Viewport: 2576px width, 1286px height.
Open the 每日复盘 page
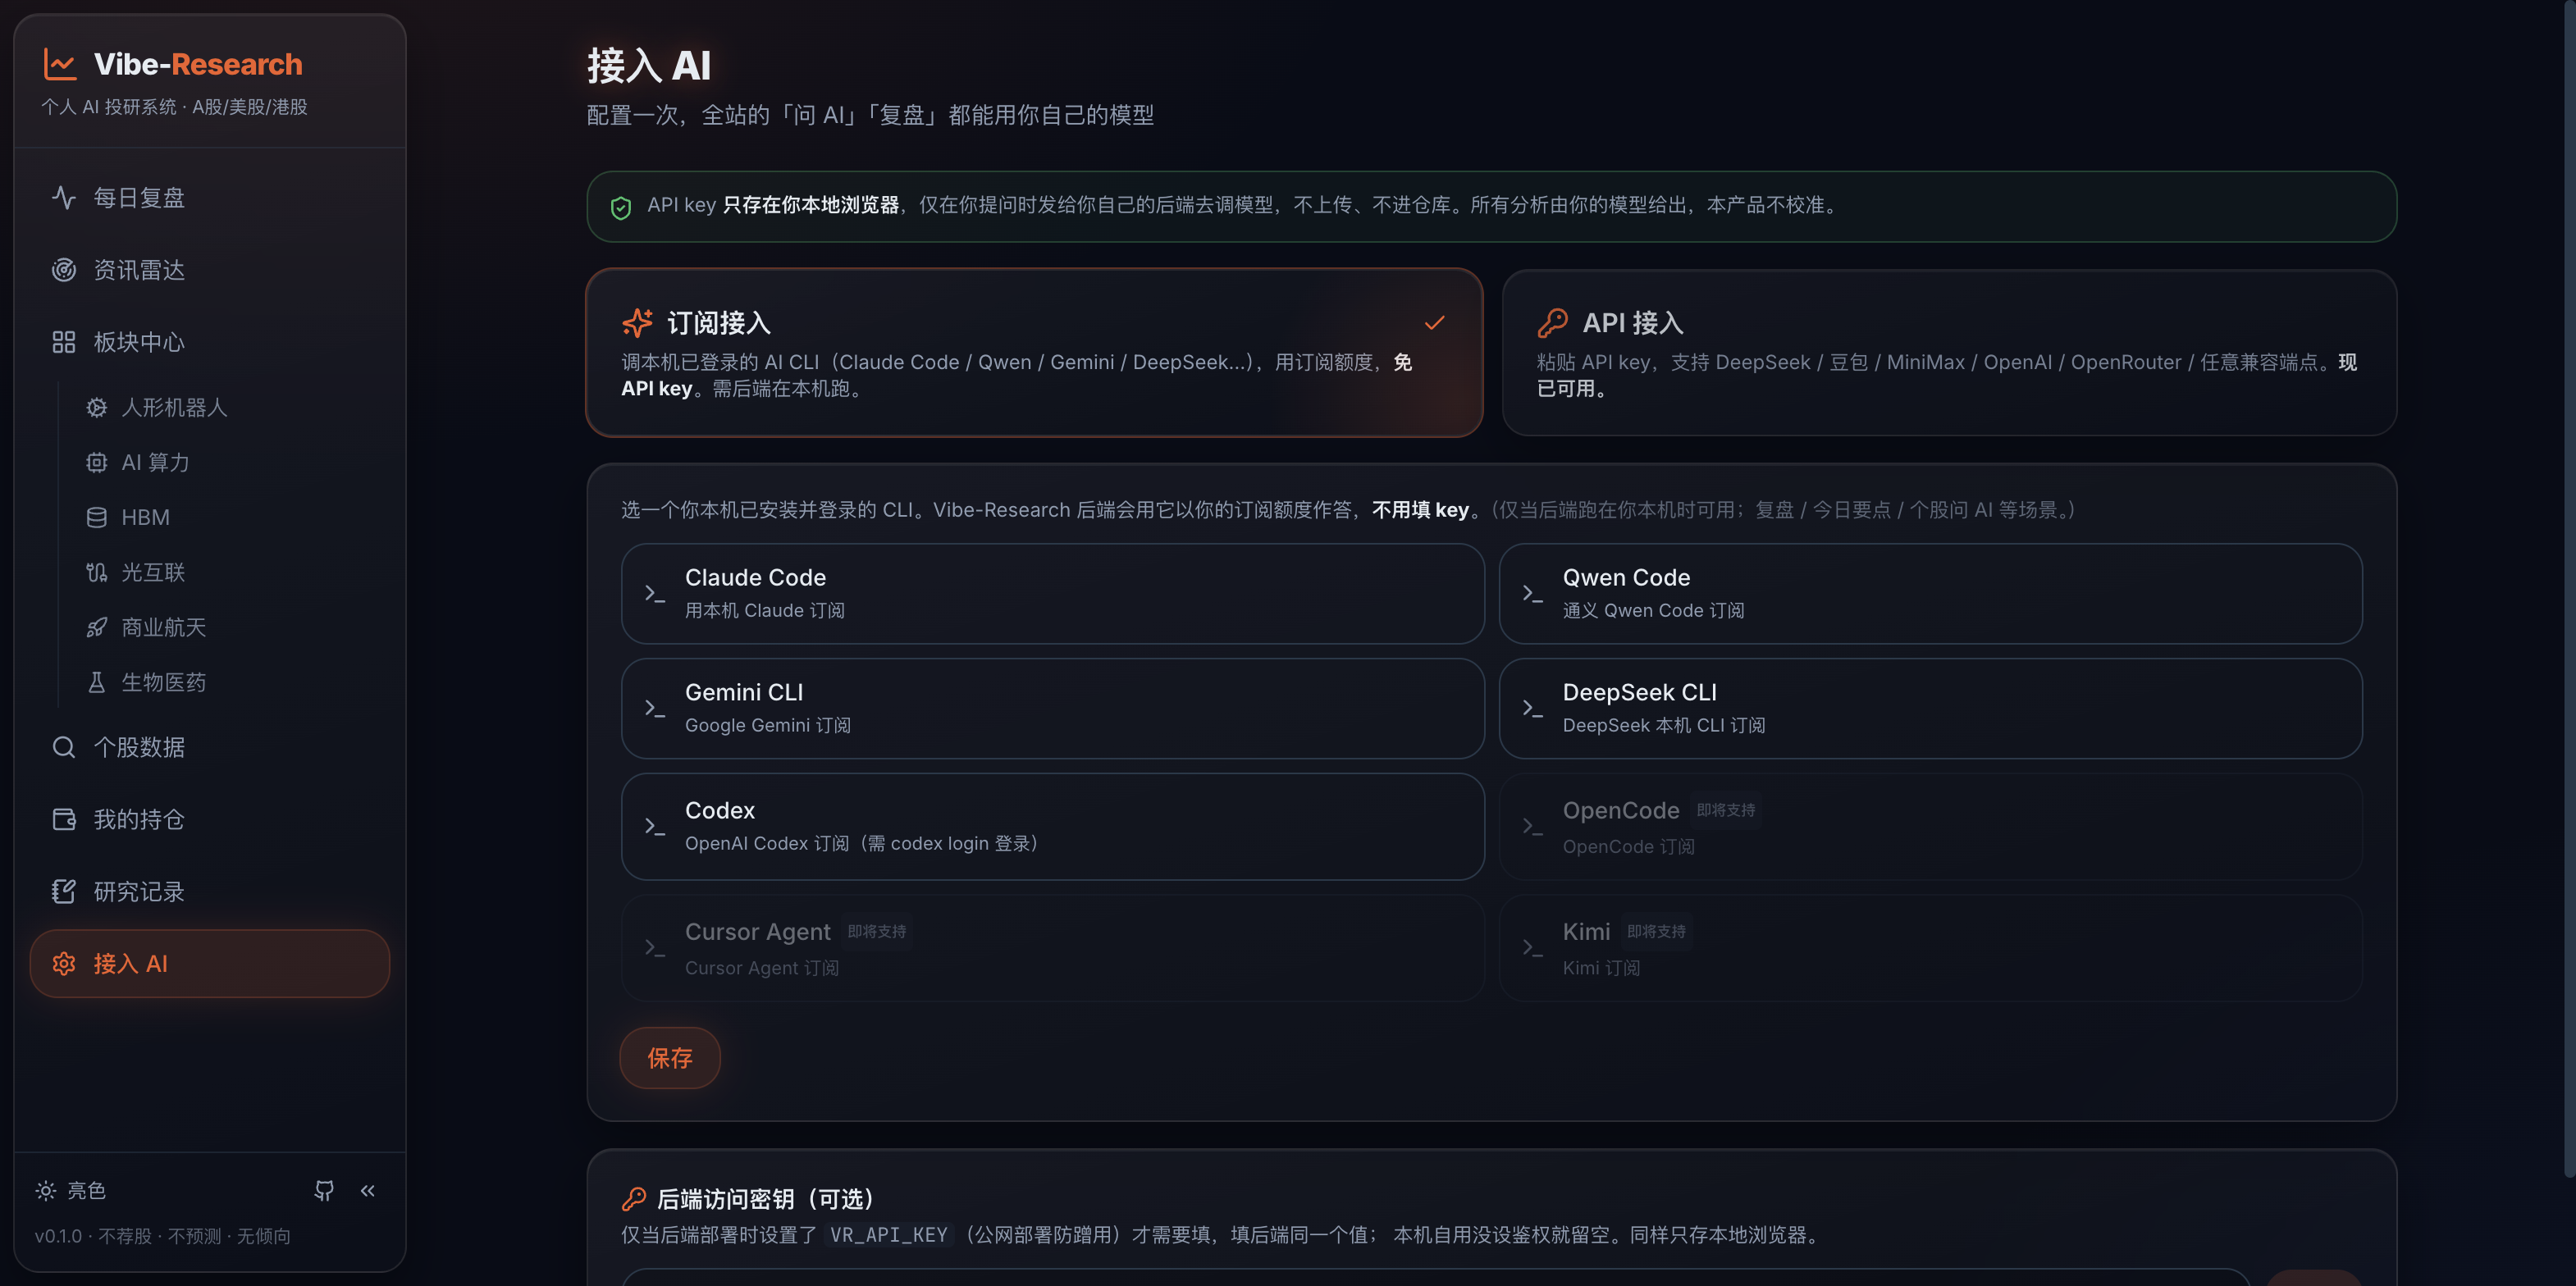(209, 198)
